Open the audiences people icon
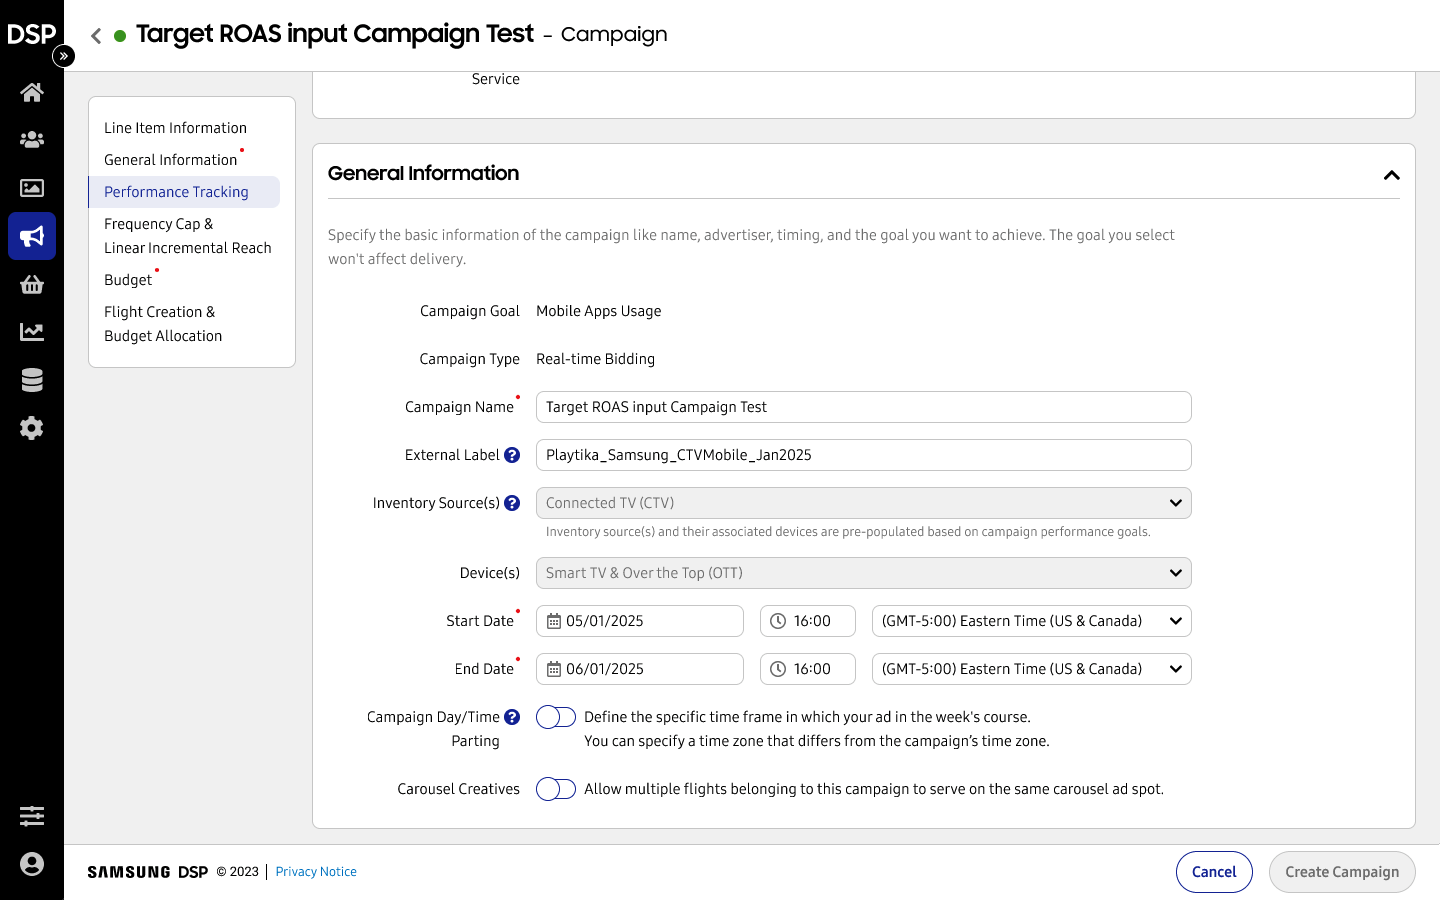The width and height of the screenshot is (1440, 900). (x=32, y=140)
